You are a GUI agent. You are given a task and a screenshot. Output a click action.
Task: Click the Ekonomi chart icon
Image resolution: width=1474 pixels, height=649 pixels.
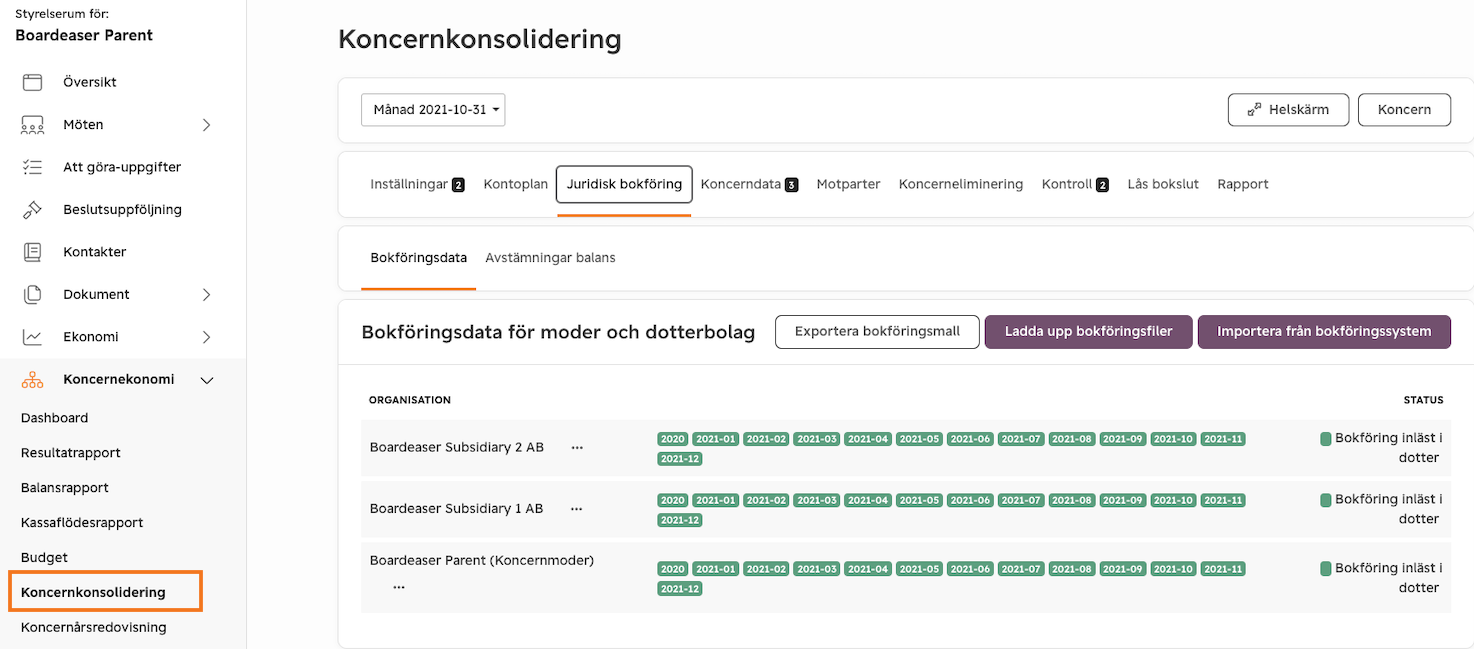tap(33, 337)
